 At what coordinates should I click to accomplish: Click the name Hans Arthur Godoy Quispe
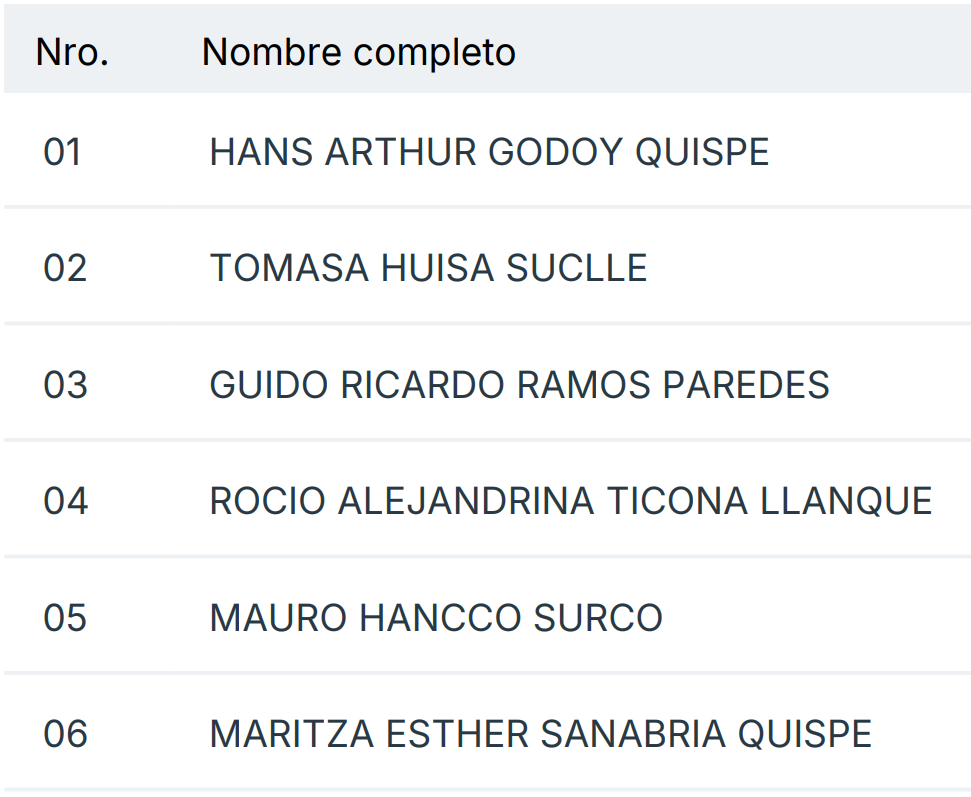tap(489, 153)
